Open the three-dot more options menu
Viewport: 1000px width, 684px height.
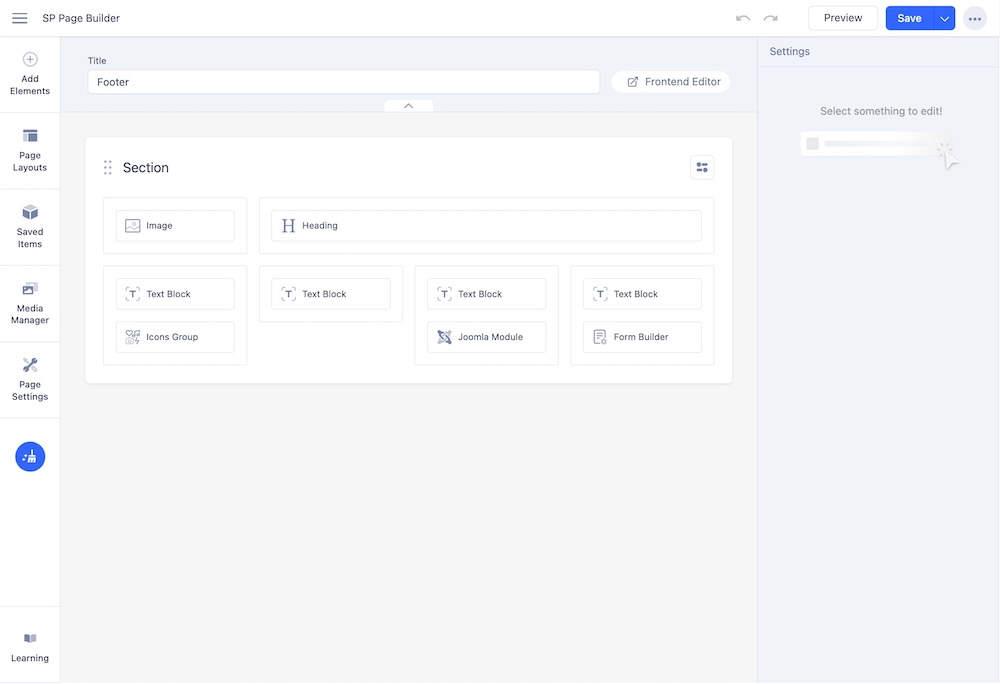coord(974,18)
